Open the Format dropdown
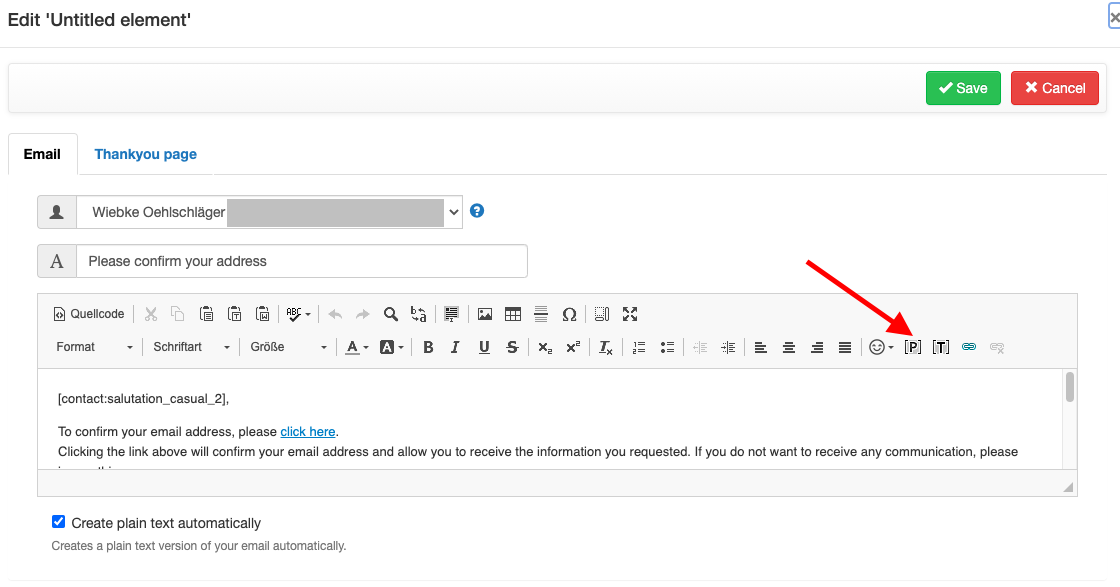The width and height of the screenshot is (1120, 587). (x=94, y=347)
